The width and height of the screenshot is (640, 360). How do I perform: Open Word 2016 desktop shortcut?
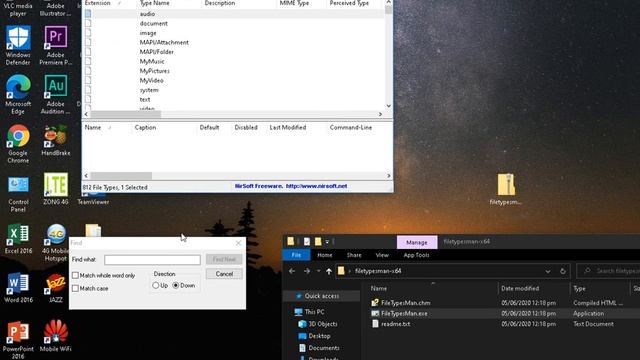coord(18,287)
